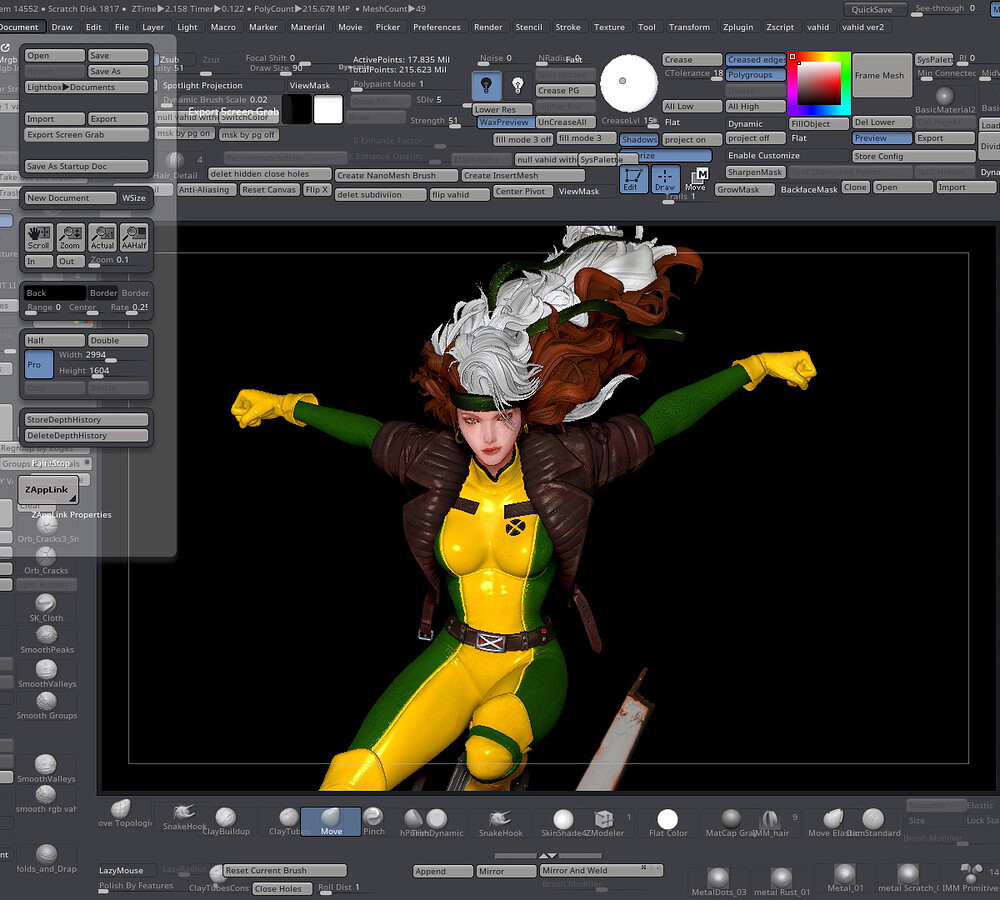Select the Move transform icon
1000x900 pixels.
(x=696, y=179)
